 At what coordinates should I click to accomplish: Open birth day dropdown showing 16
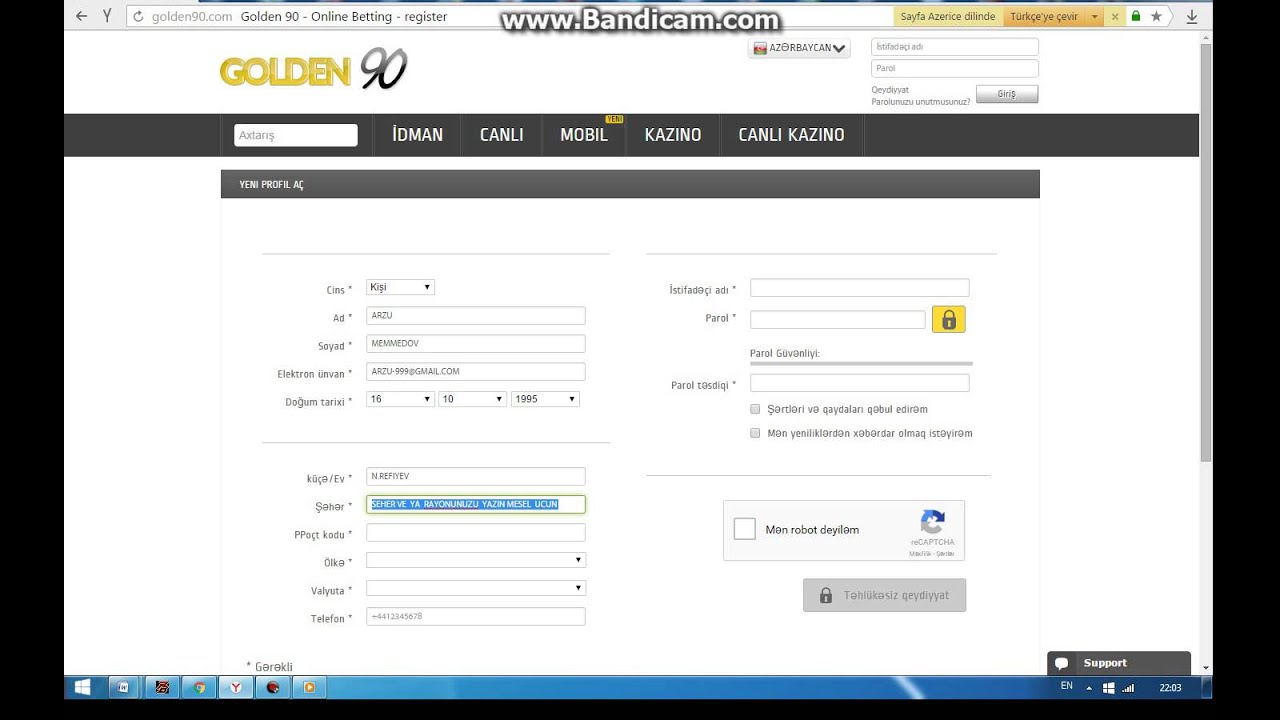pyautogui.click(x=400, y=399)
